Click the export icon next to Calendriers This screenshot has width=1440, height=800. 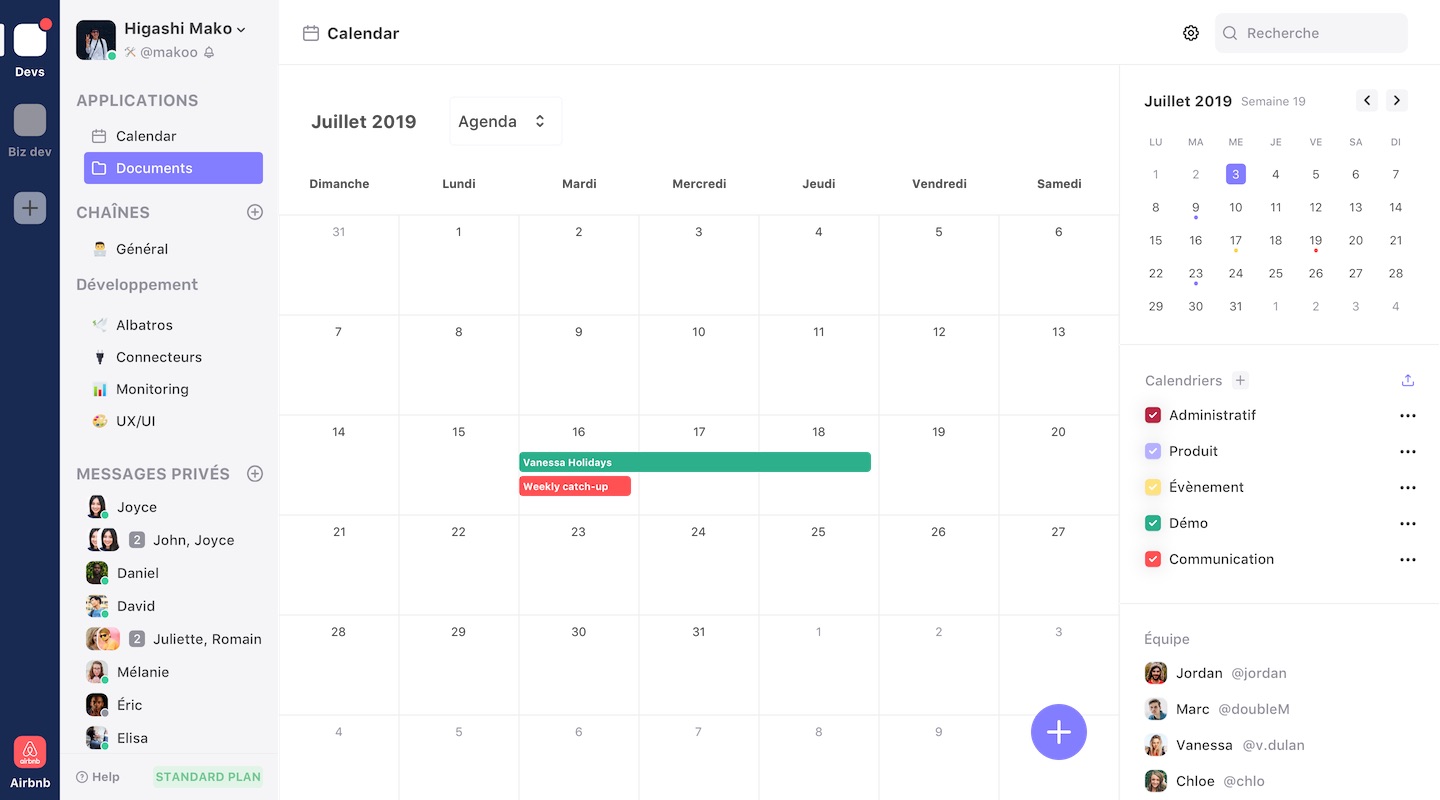(1407, 380)
